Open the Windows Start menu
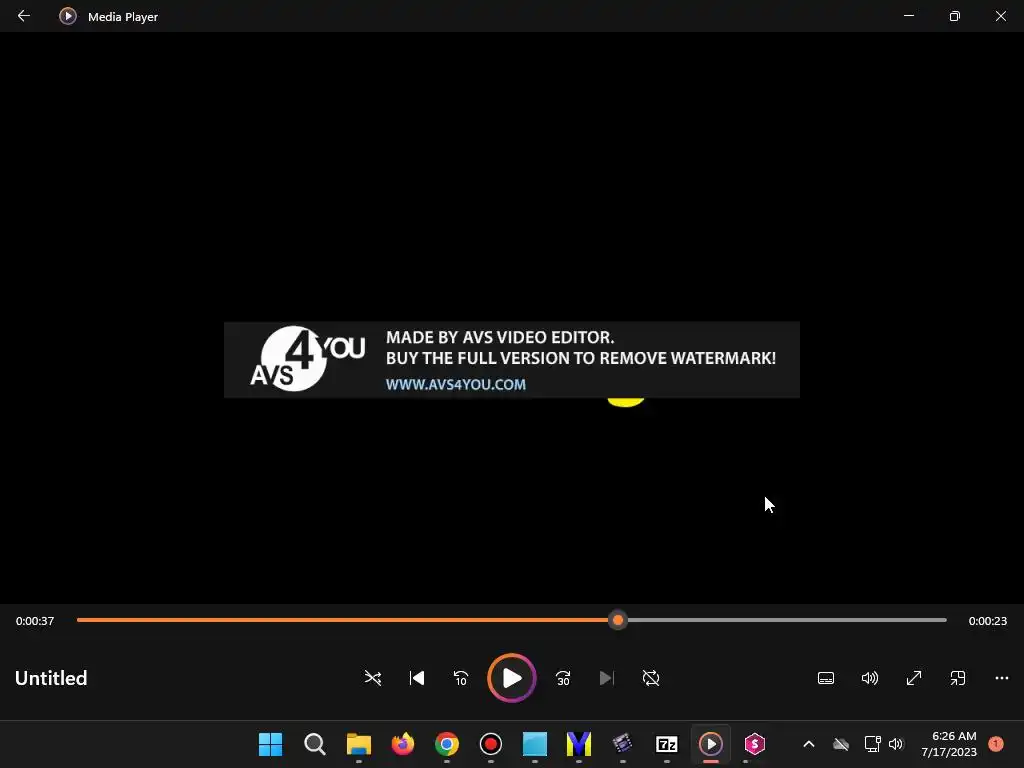The height and width of the screenshot is (768, 1024). (270, 744)
